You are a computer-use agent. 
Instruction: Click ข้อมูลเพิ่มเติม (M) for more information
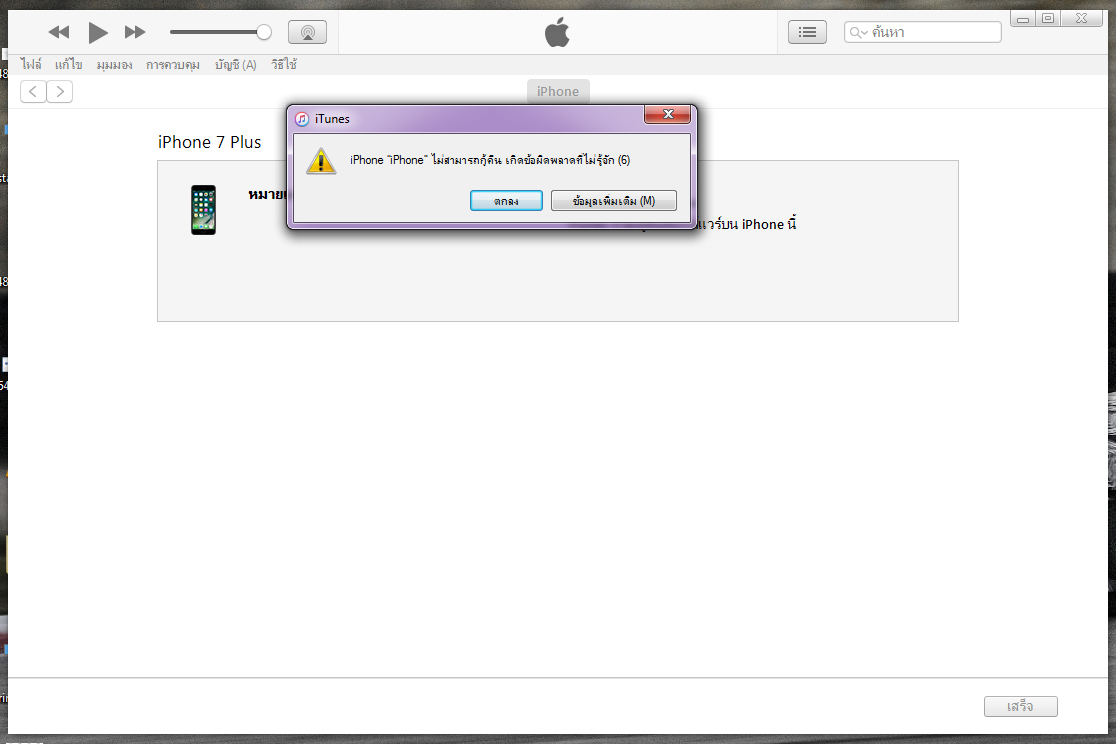pos(614,201)
